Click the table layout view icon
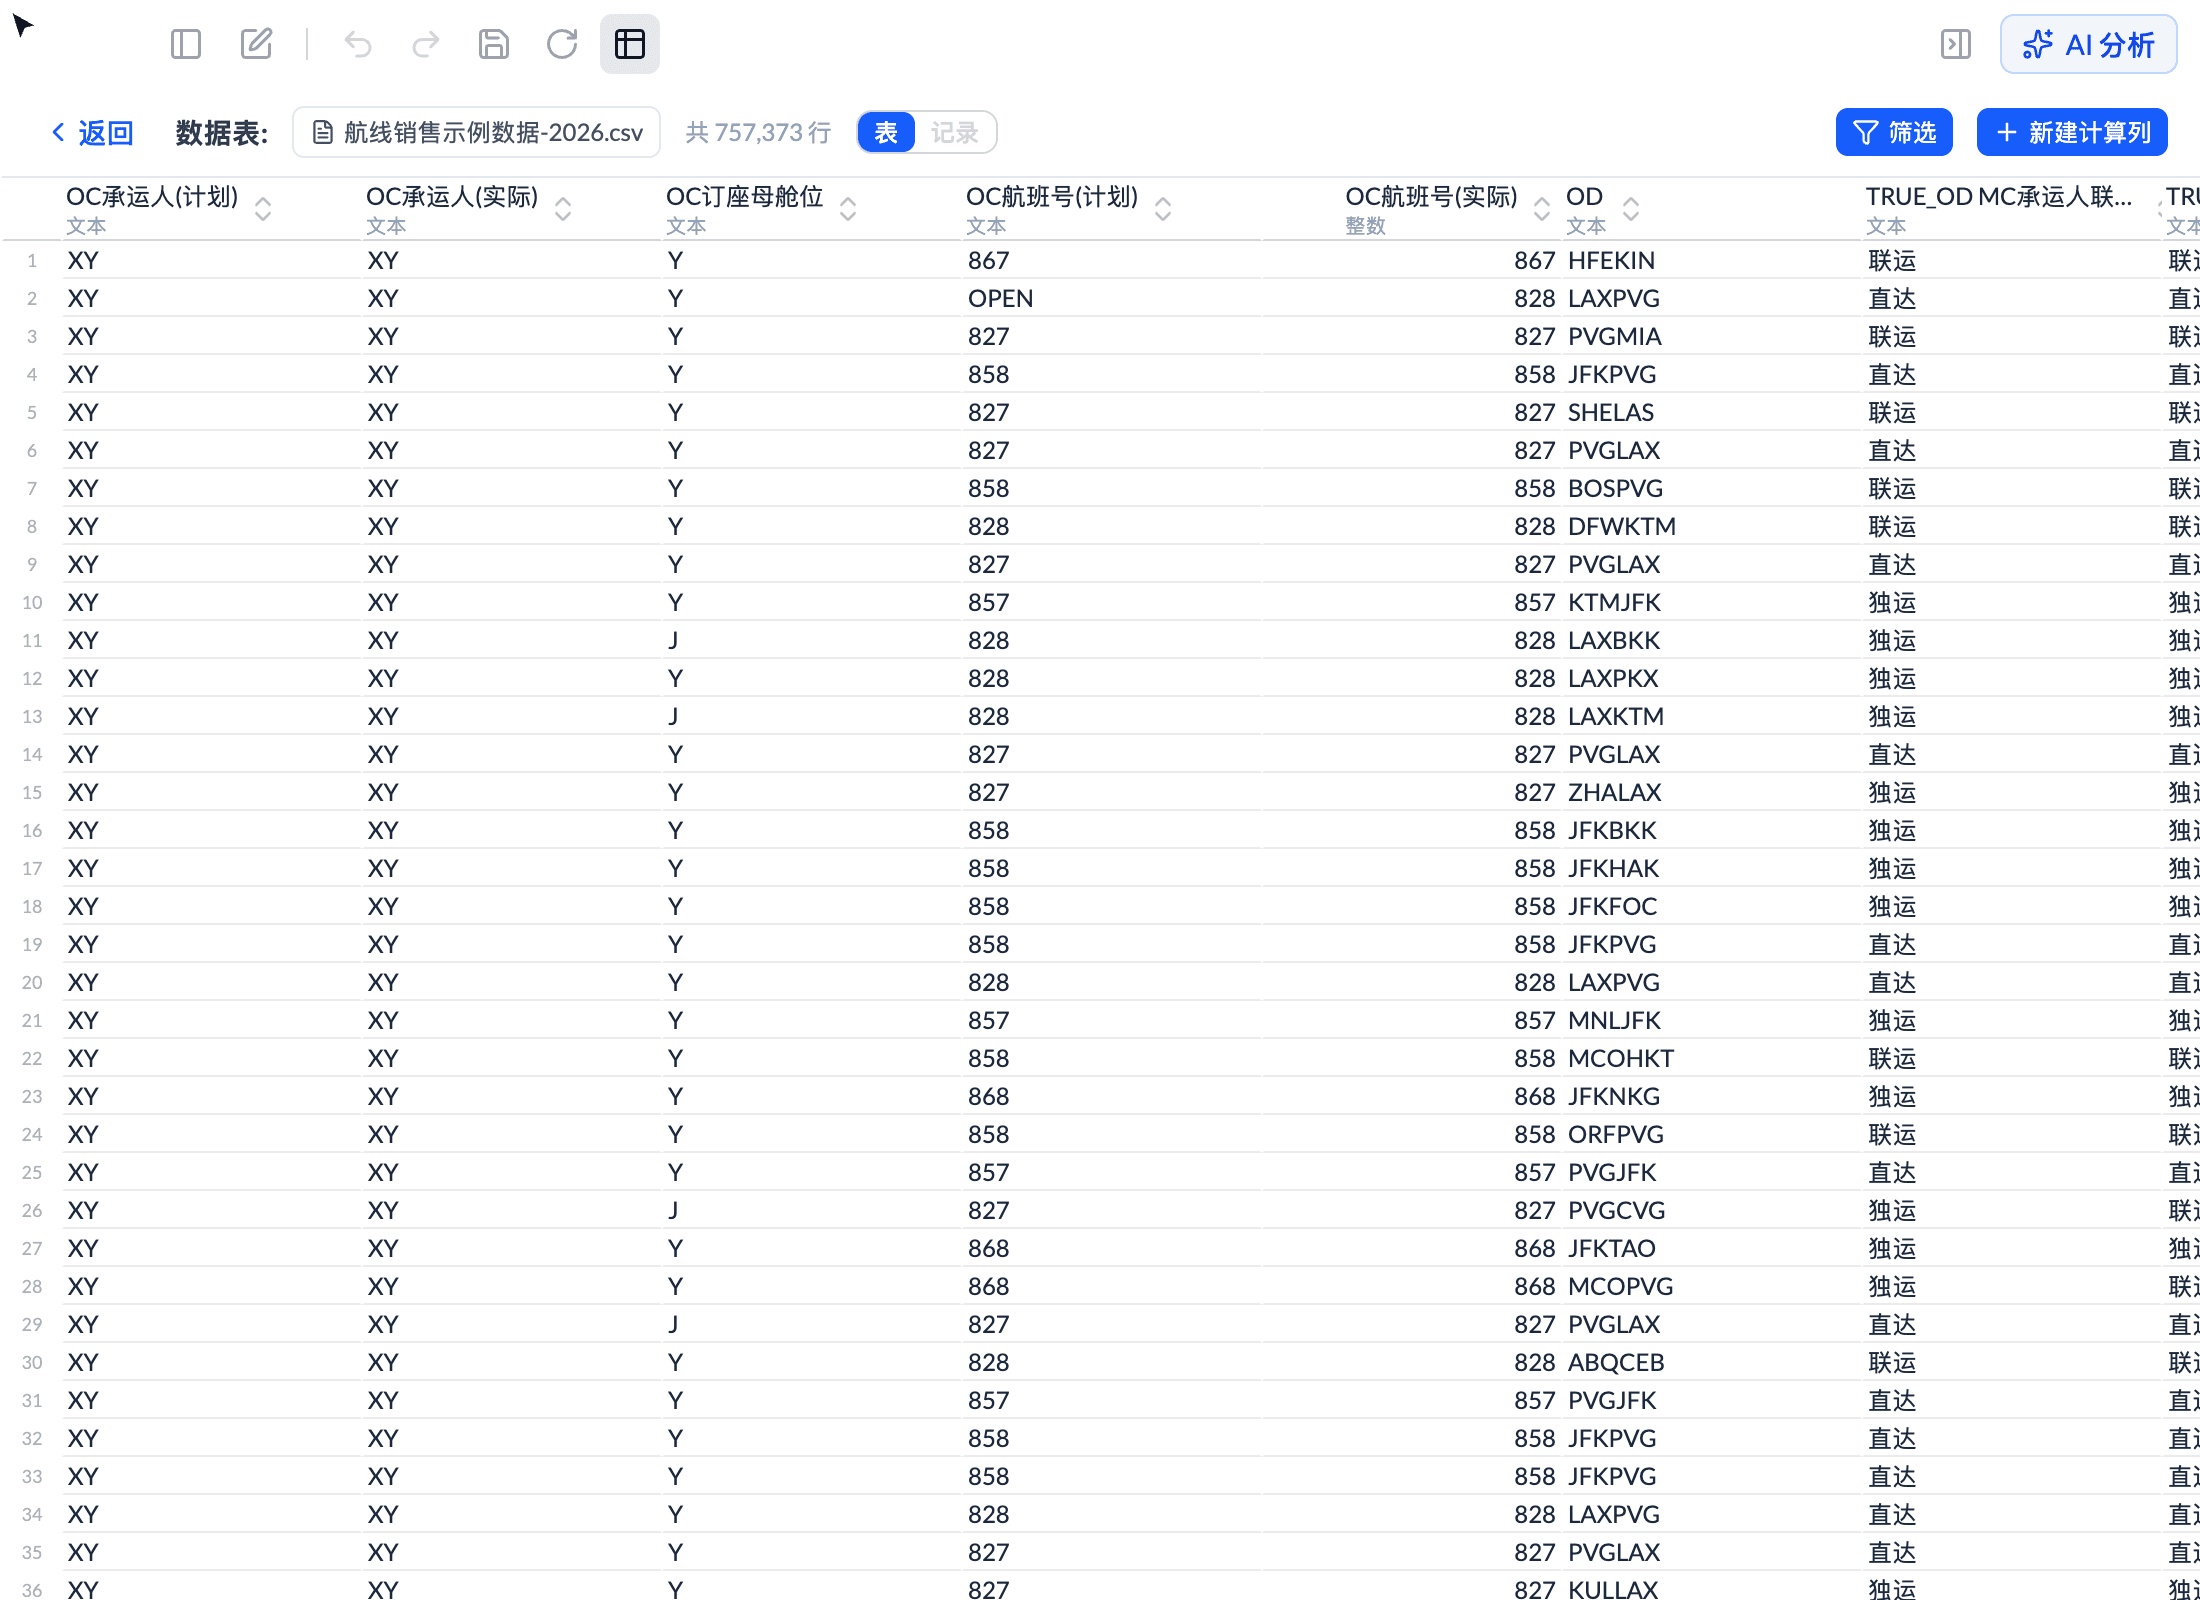 pyautogui.click(x=630, y=44)
